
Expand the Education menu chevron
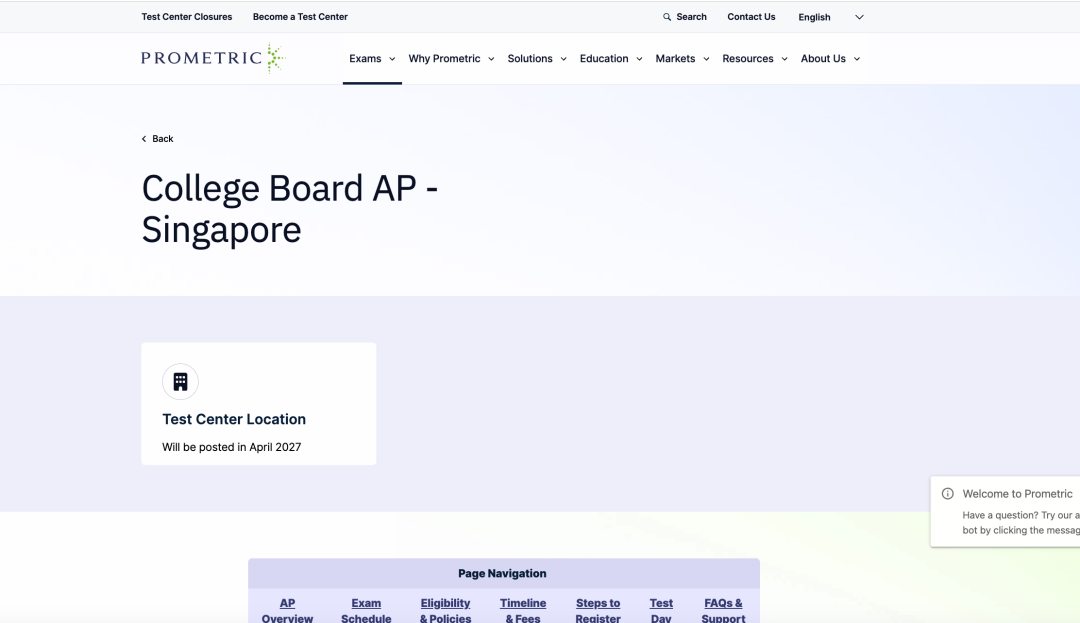pyautogui.click(x=639, y=59)
